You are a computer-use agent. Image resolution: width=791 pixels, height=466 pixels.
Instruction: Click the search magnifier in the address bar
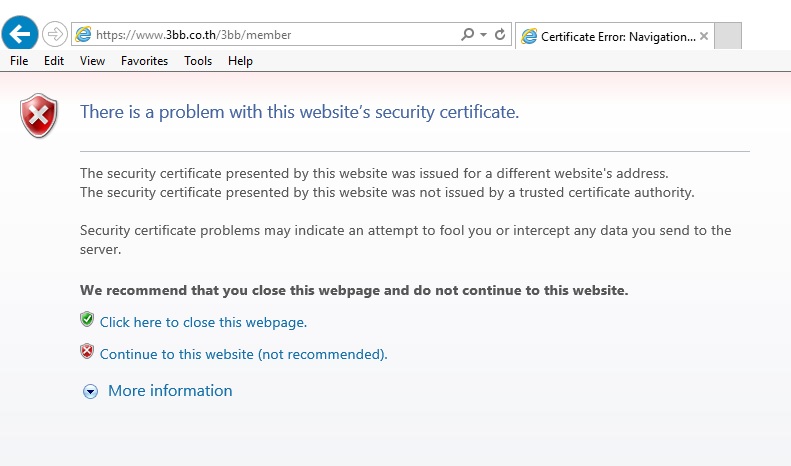click(467, 35)
